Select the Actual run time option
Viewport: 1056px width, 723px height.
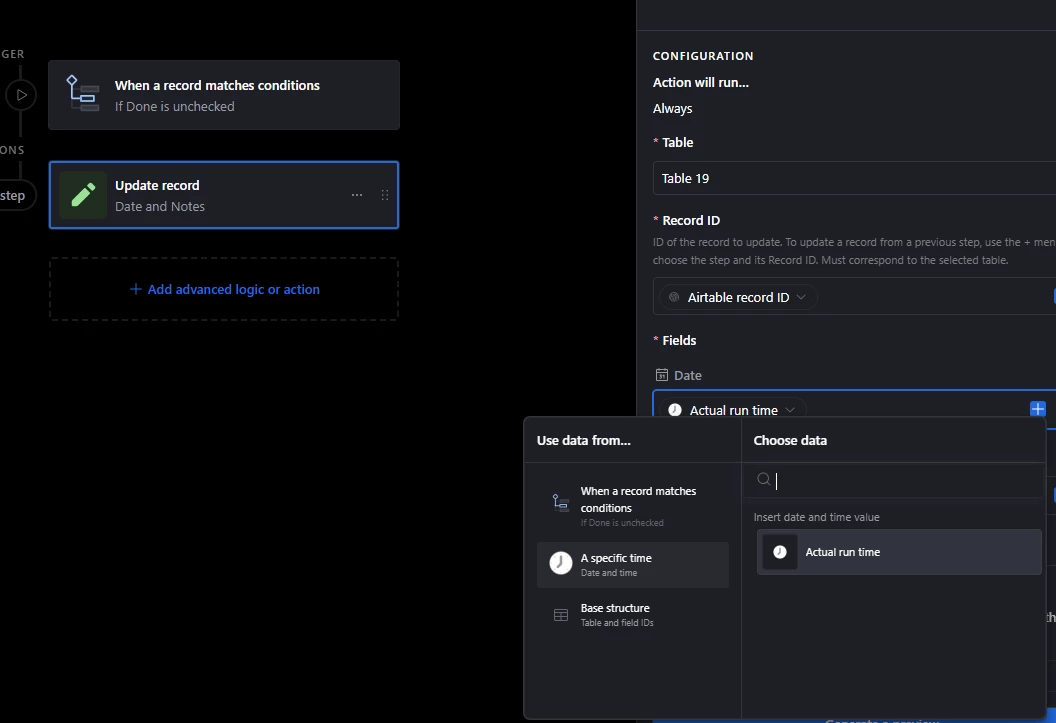pos(899,552)
